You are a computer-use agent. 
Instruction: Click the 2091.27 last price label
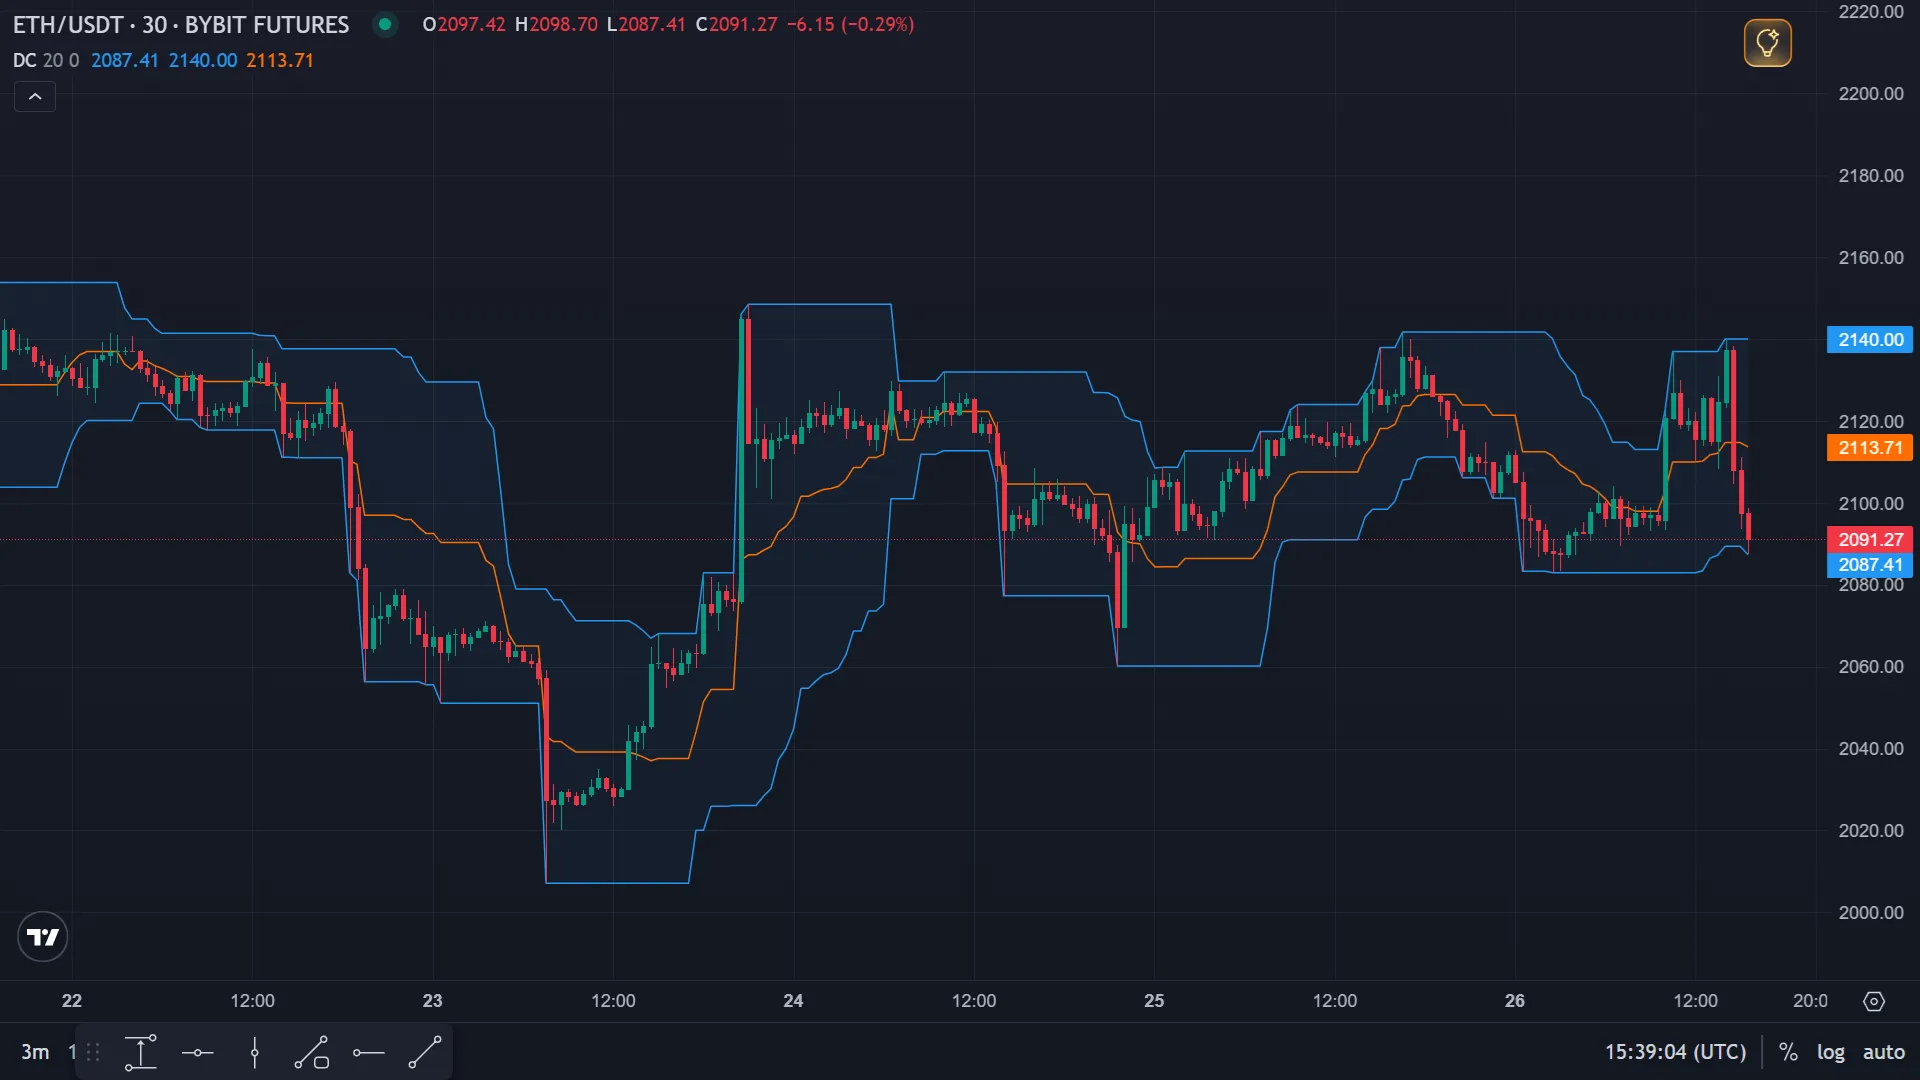tap(1869, 540)
